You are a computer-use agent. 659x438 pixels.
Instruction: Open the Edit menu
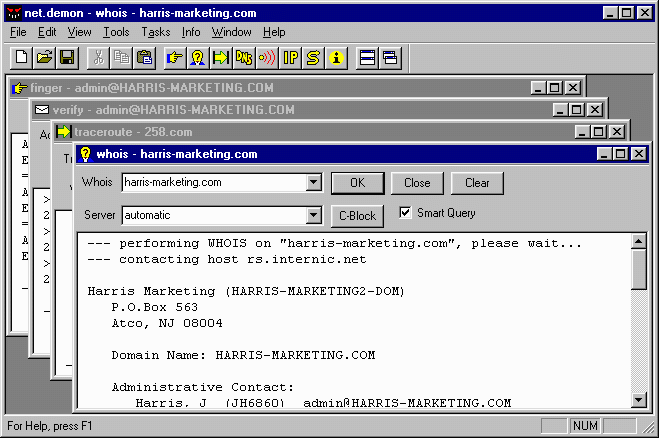point(47,32)
